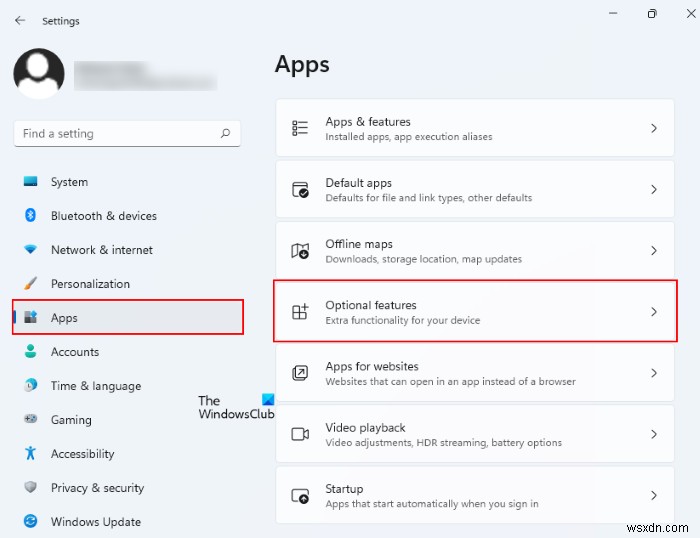This screenshot has height=538, width=700.
Task: Open Video playback title
Action: 365,427
